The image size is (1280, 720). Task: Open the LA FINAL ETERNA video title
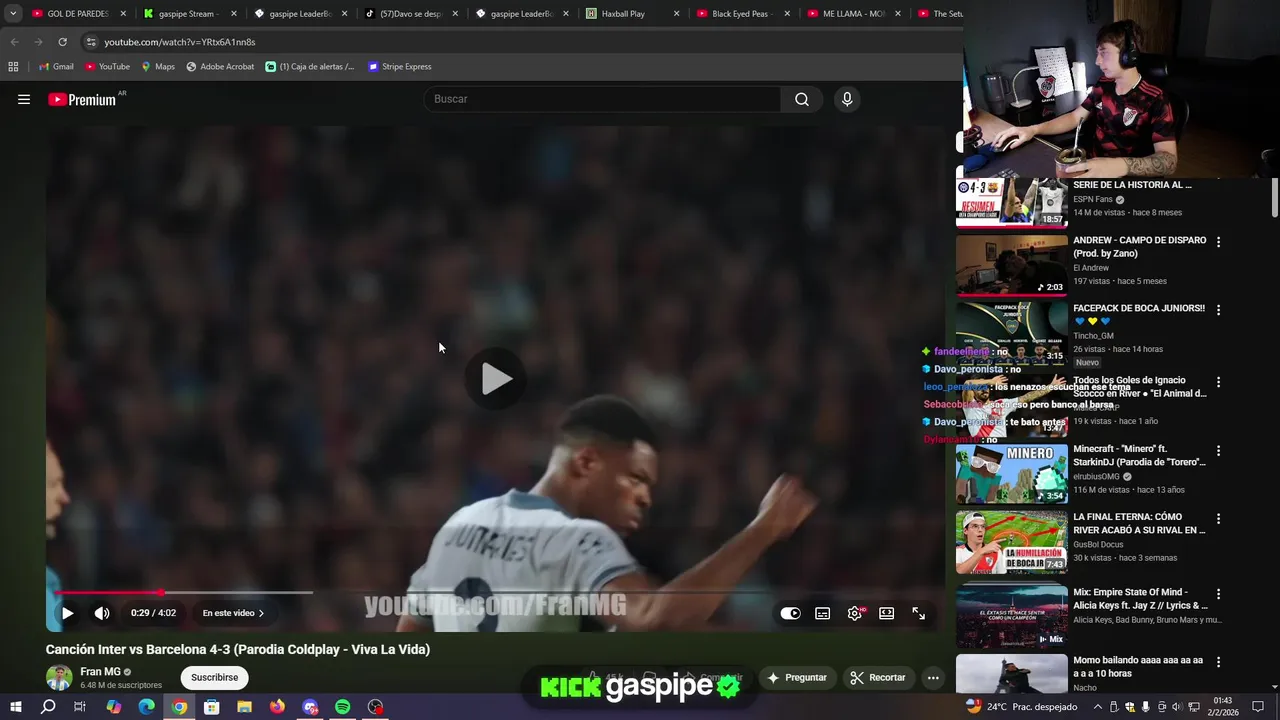(x=1139, y=523)
